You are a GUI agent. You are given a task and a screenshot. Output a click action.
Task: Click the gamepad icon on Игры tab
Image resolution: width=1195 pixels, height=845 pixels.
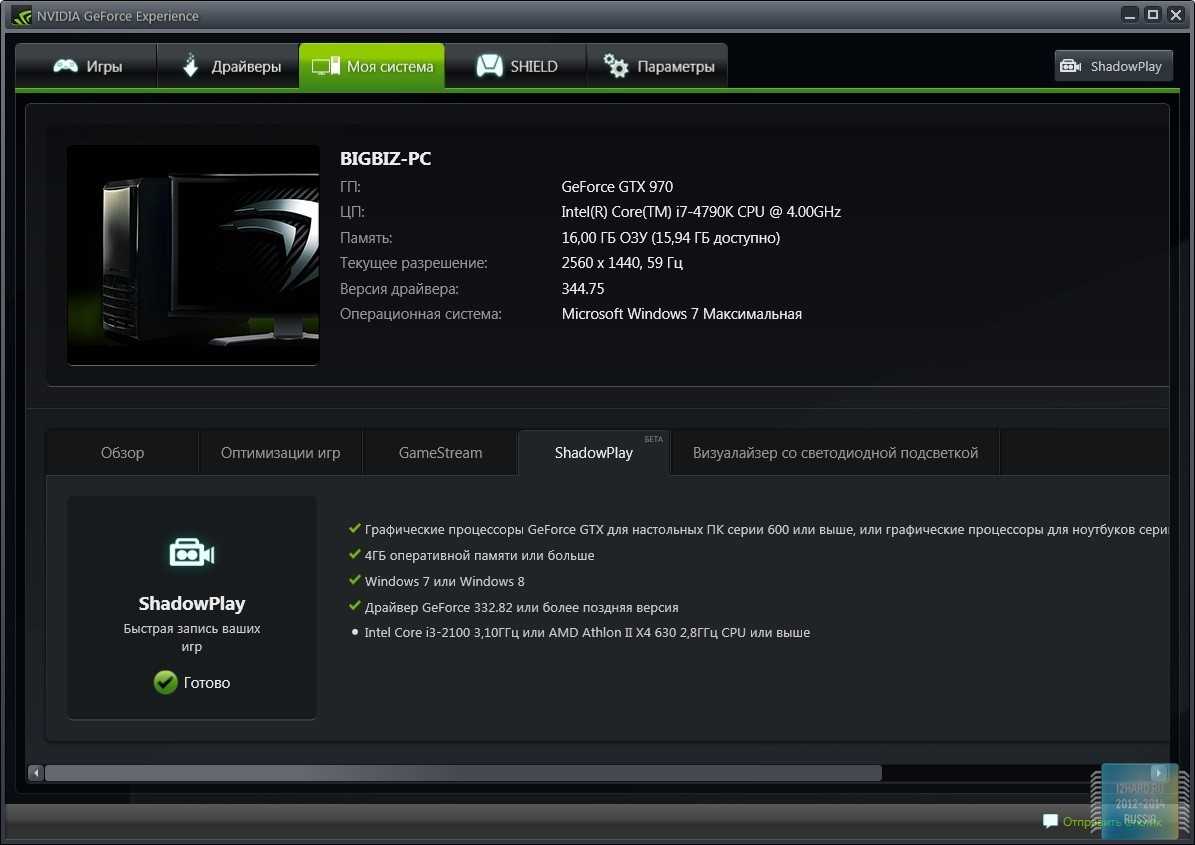click(66, 67)
